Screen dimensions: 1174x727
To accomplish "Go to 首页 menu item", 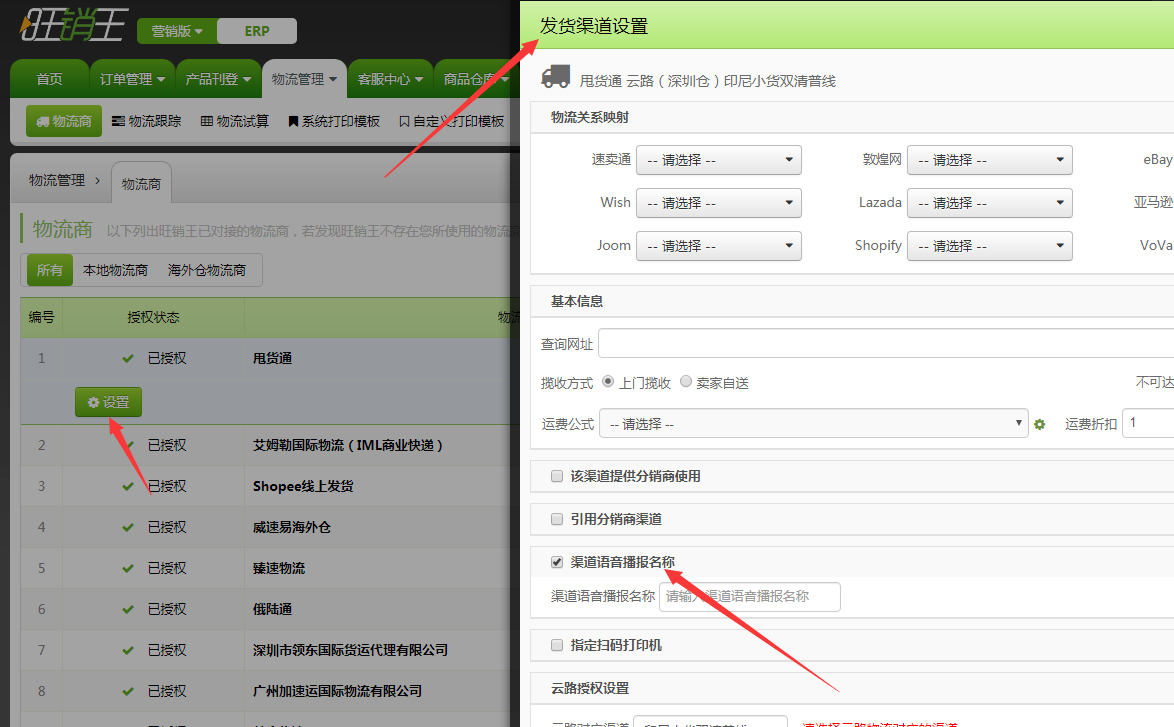I will 49,79.
